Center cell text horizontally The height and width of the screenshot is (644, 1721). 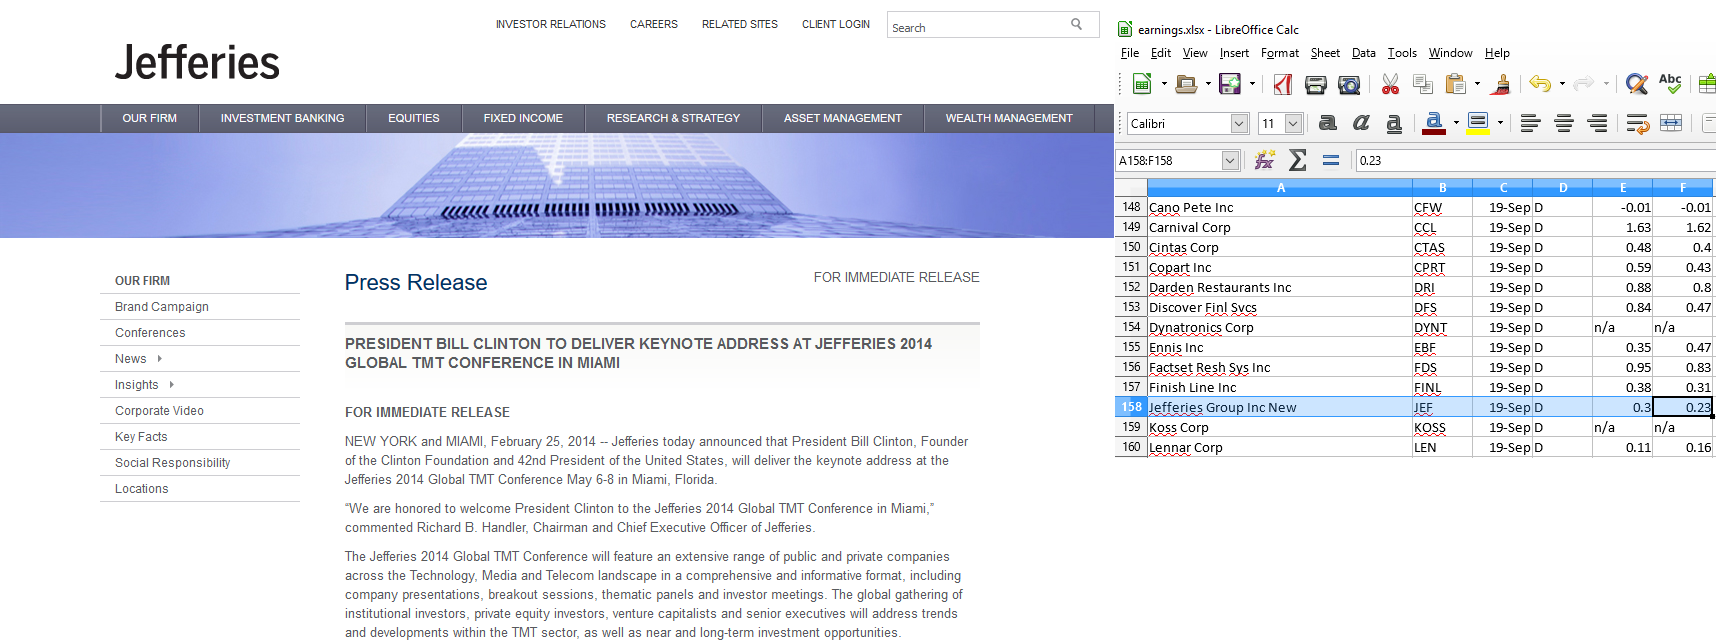(x=1564, y=123)
